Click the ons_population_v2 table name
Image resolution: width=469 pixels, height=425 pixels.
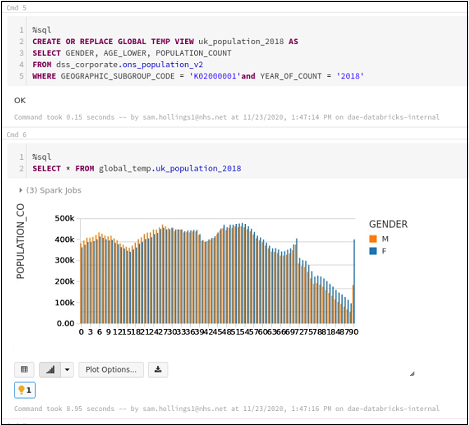[x=163, y=65]
